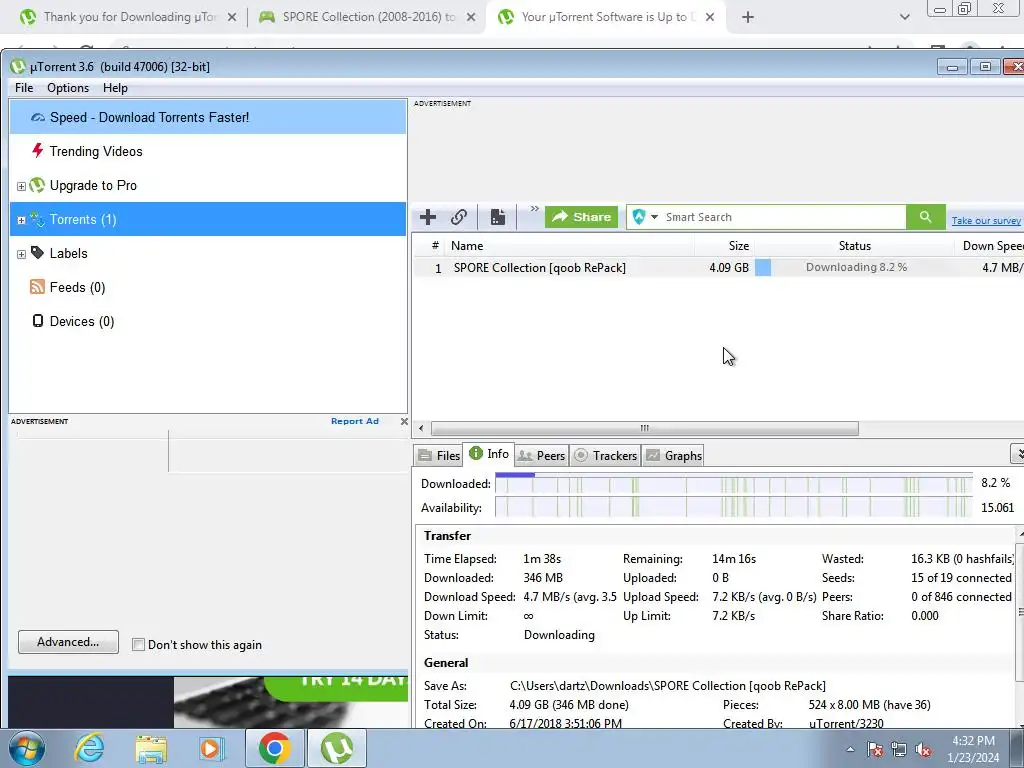Click the uTorrent taskbar icon

pos(337,748)
